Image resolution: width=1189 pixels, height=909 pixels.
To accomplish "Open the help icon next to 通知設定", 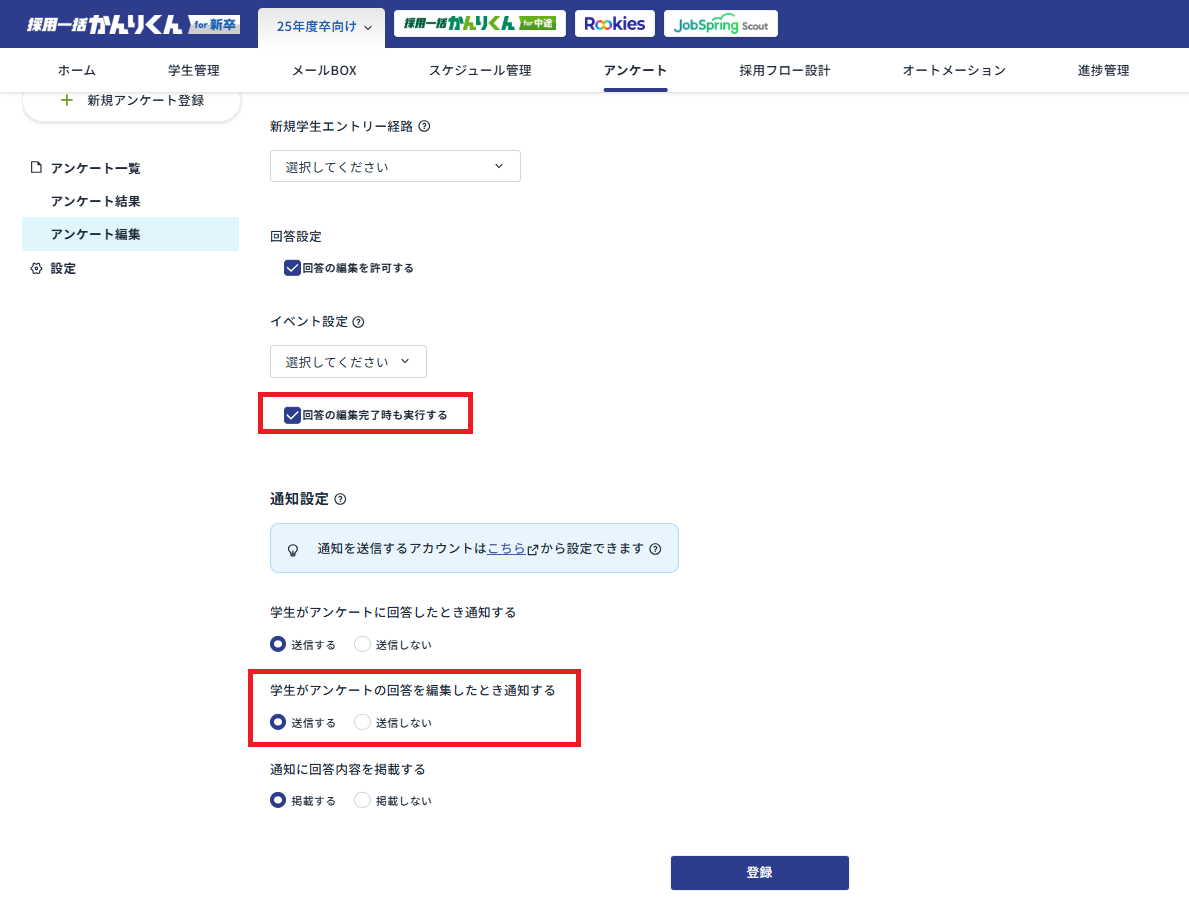I will [341, 498].
